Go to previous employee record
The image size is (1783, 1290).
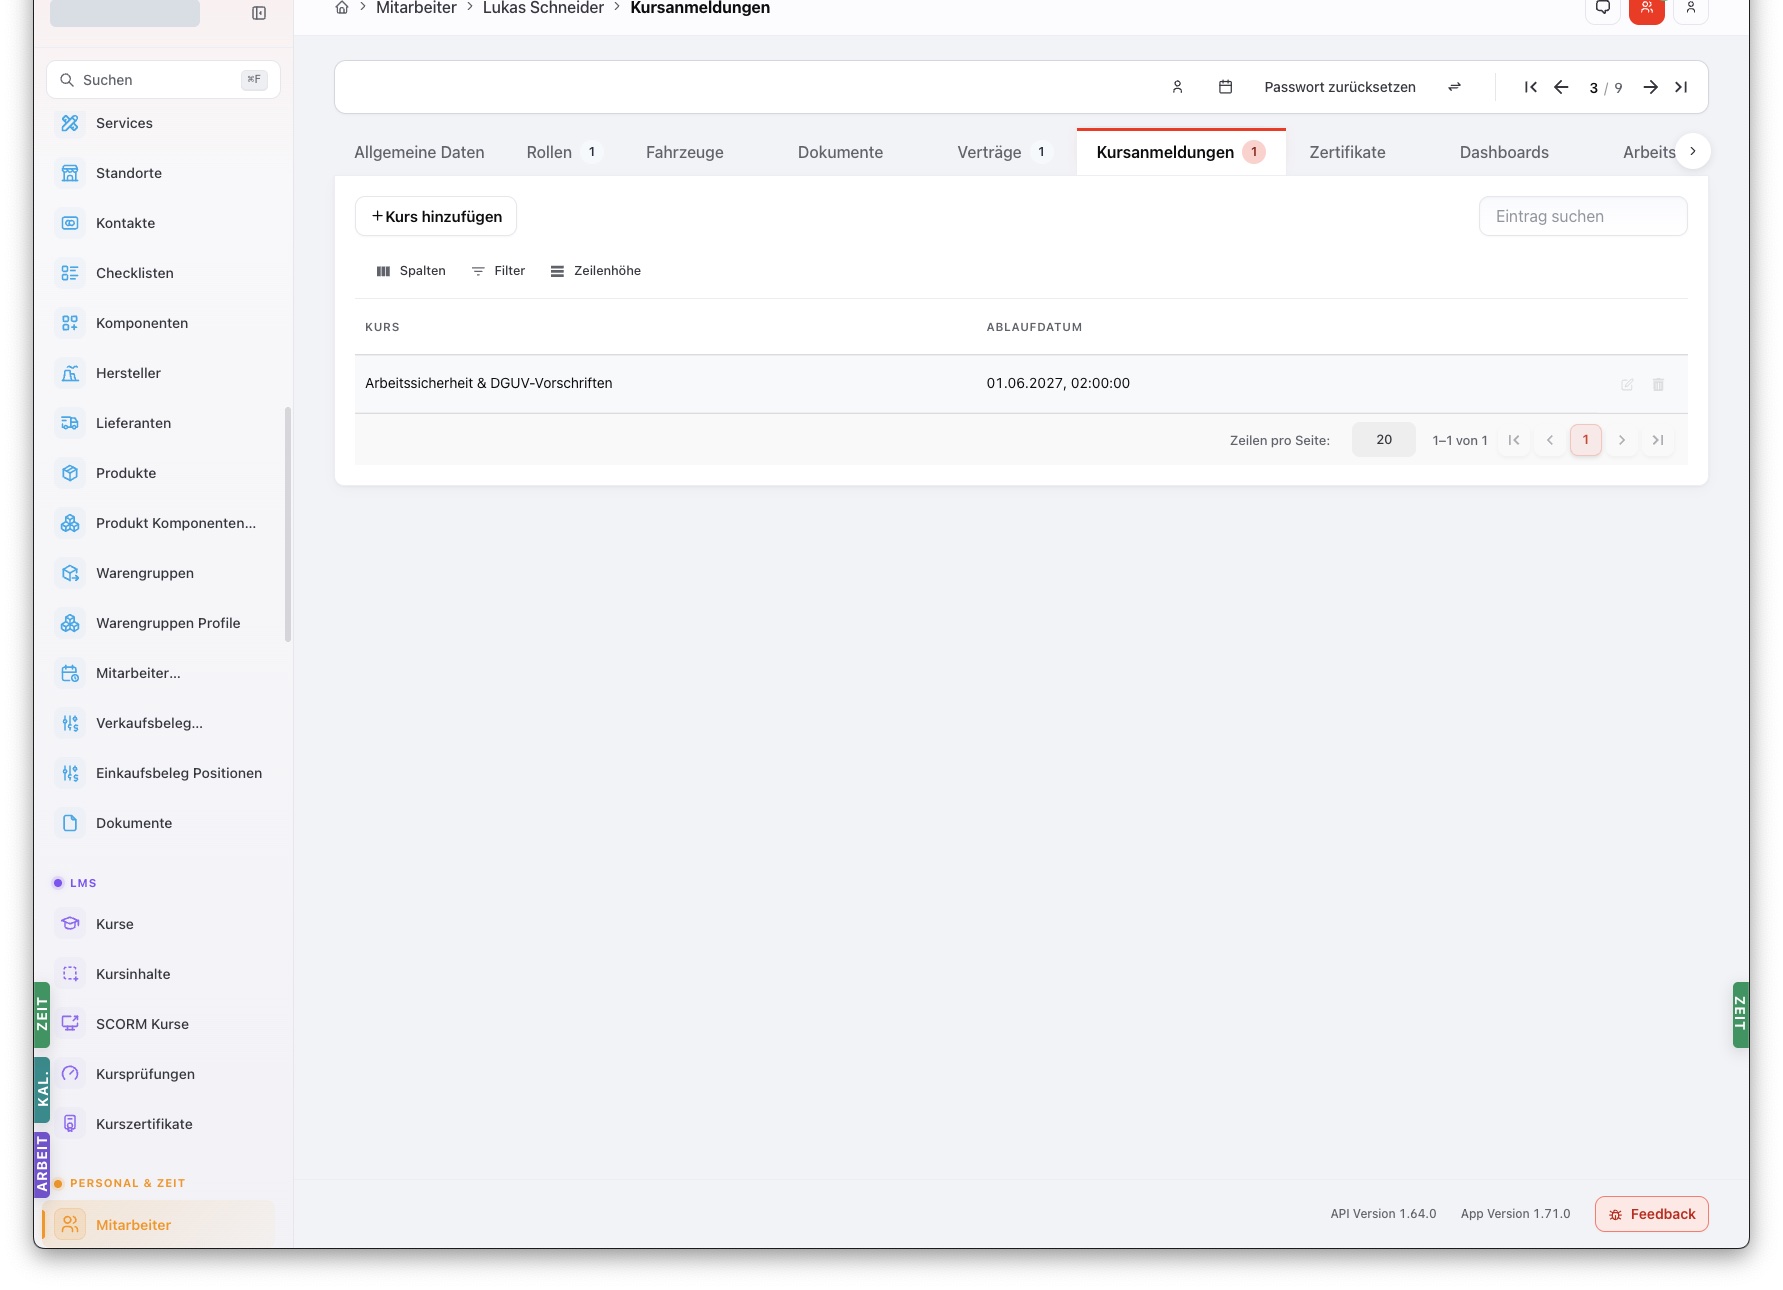[1561, 87]
